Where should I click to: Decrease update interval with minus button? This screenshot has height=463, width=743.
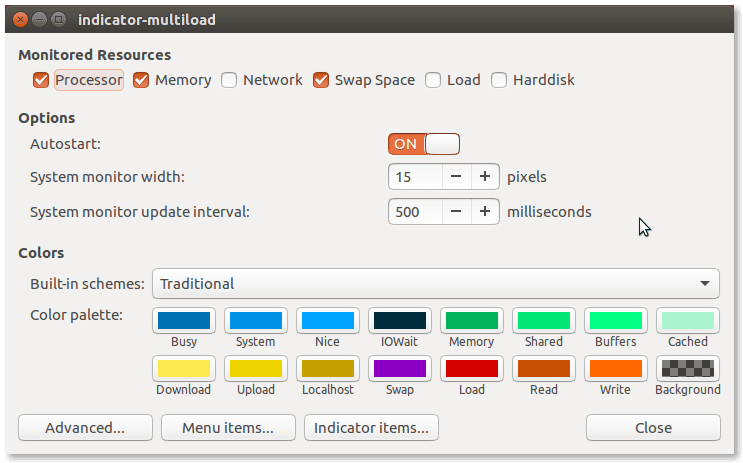[x=456, y=211]
